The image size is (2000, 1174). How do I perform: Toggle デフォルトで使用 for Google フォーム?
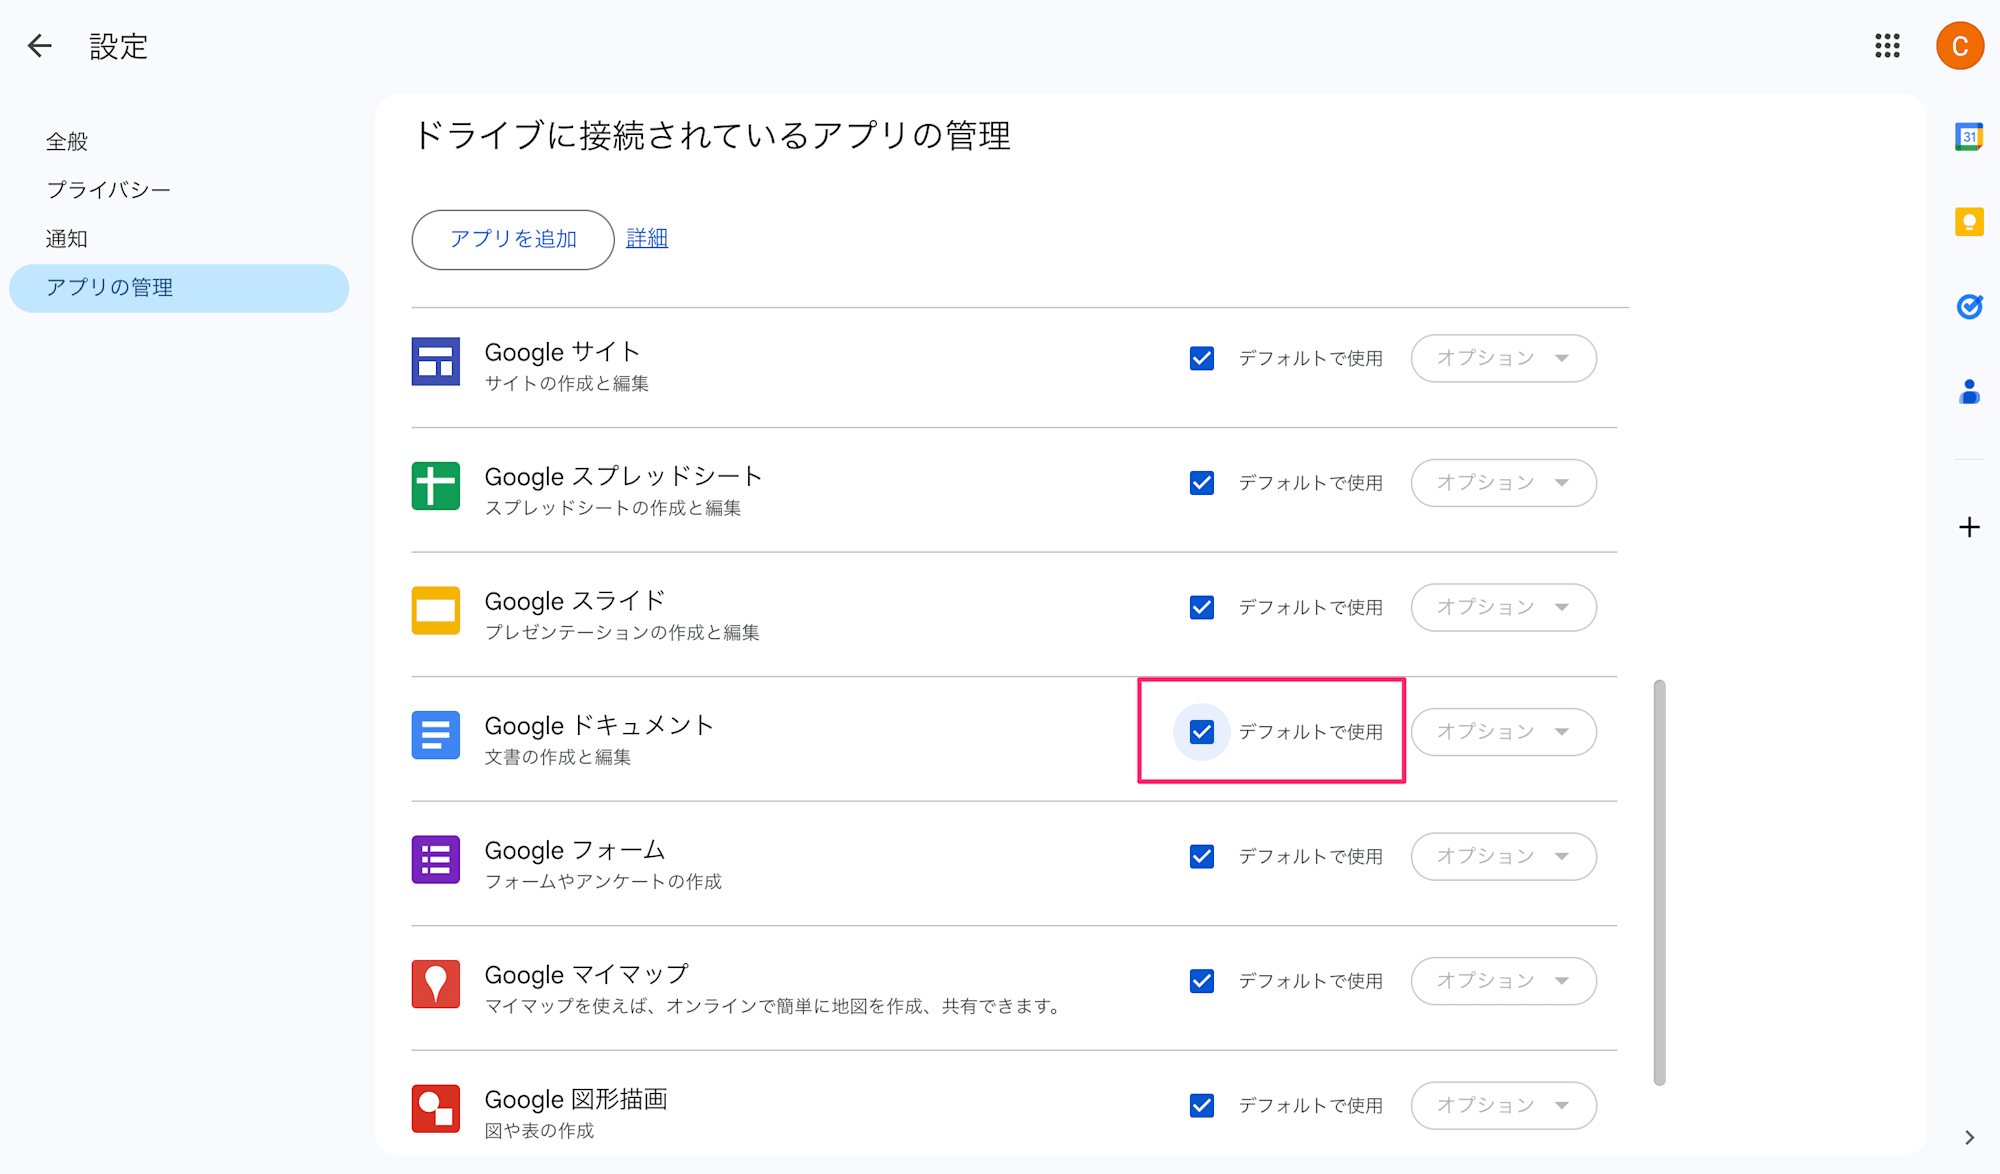pos(1201,856)
